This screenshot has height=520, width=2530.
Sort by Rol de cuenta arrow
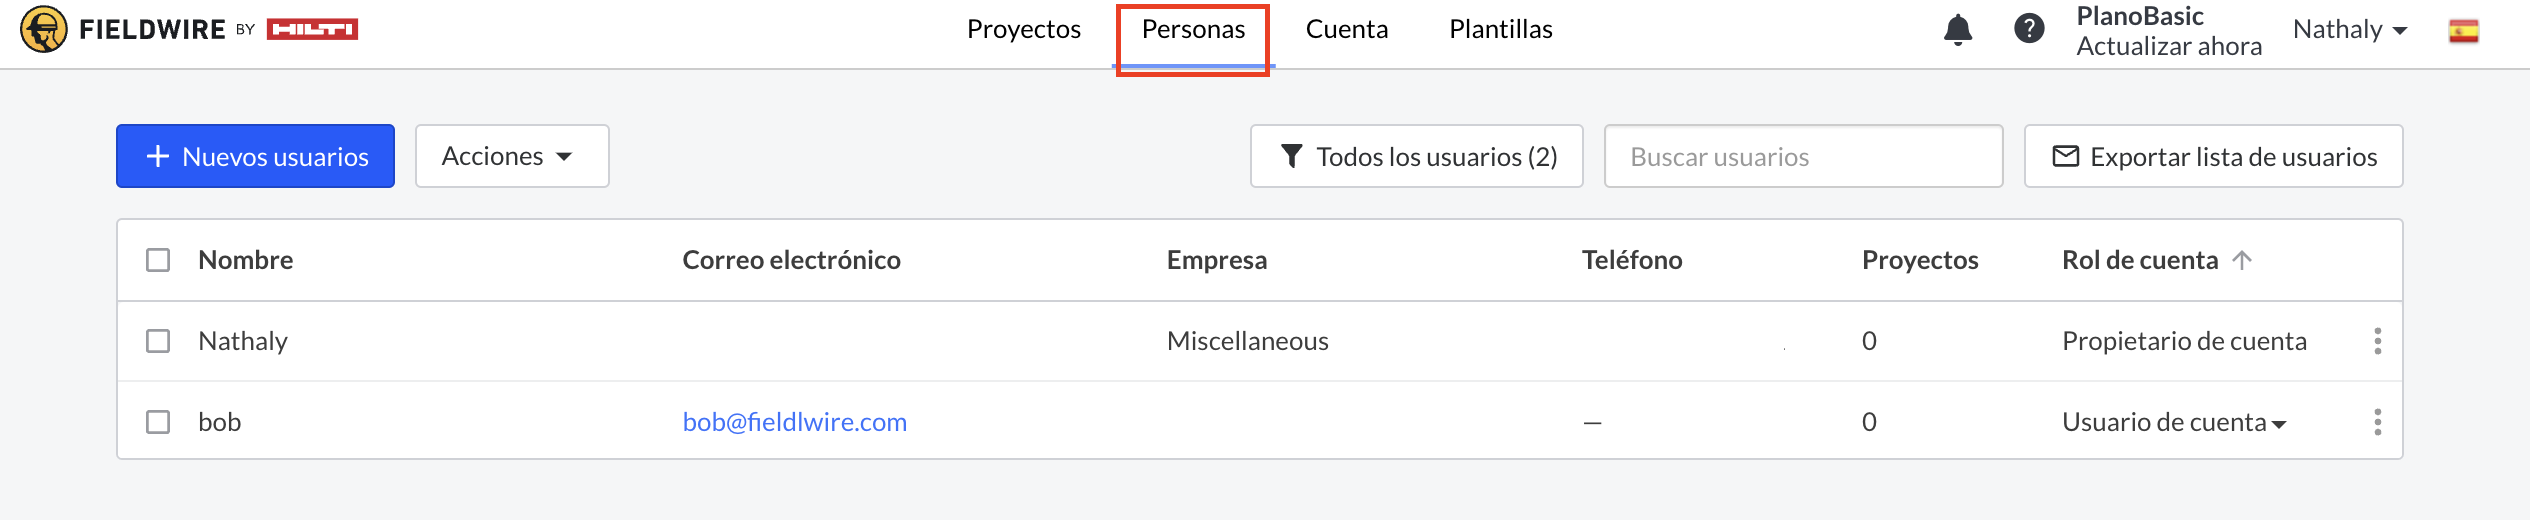click(x=2242, y=260)
